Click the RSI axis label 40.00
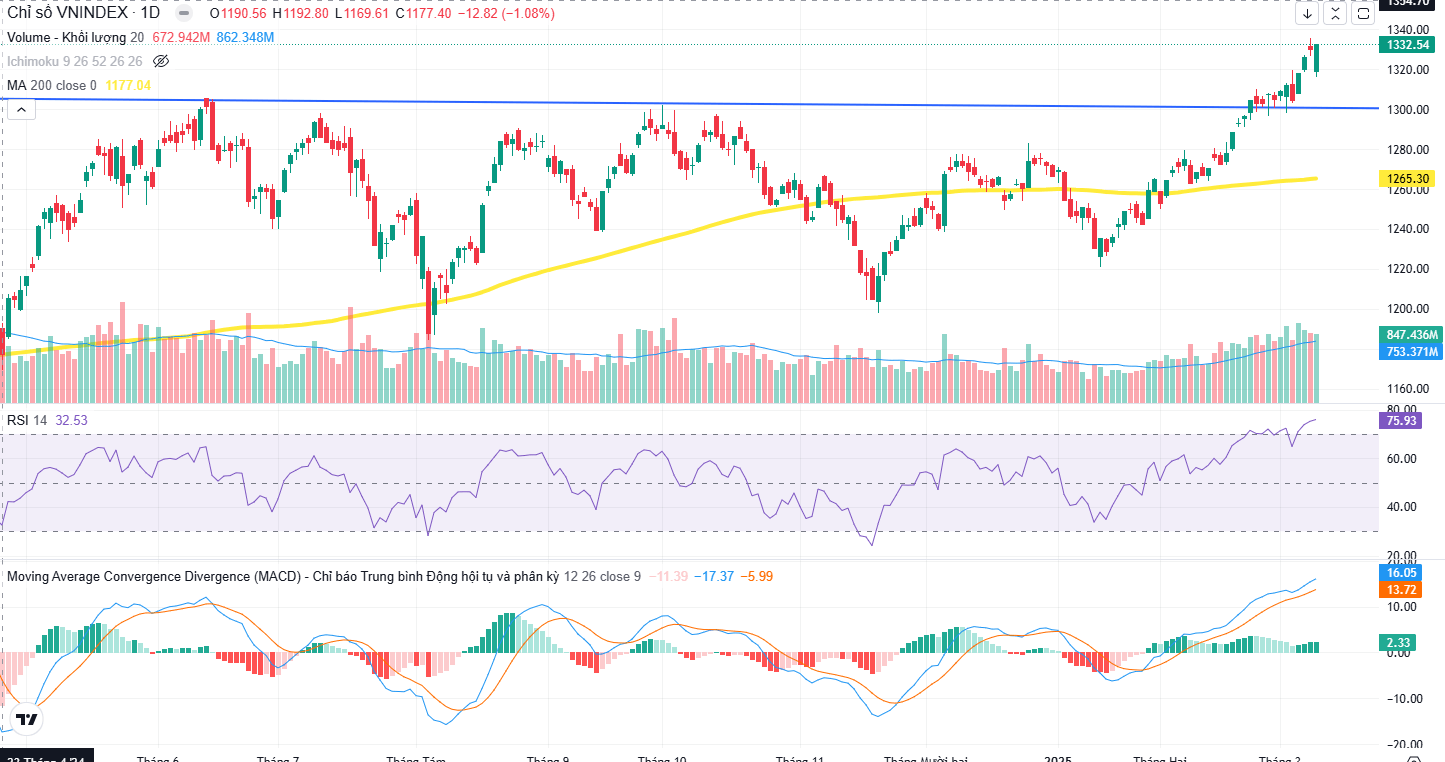 point(1400,507)
